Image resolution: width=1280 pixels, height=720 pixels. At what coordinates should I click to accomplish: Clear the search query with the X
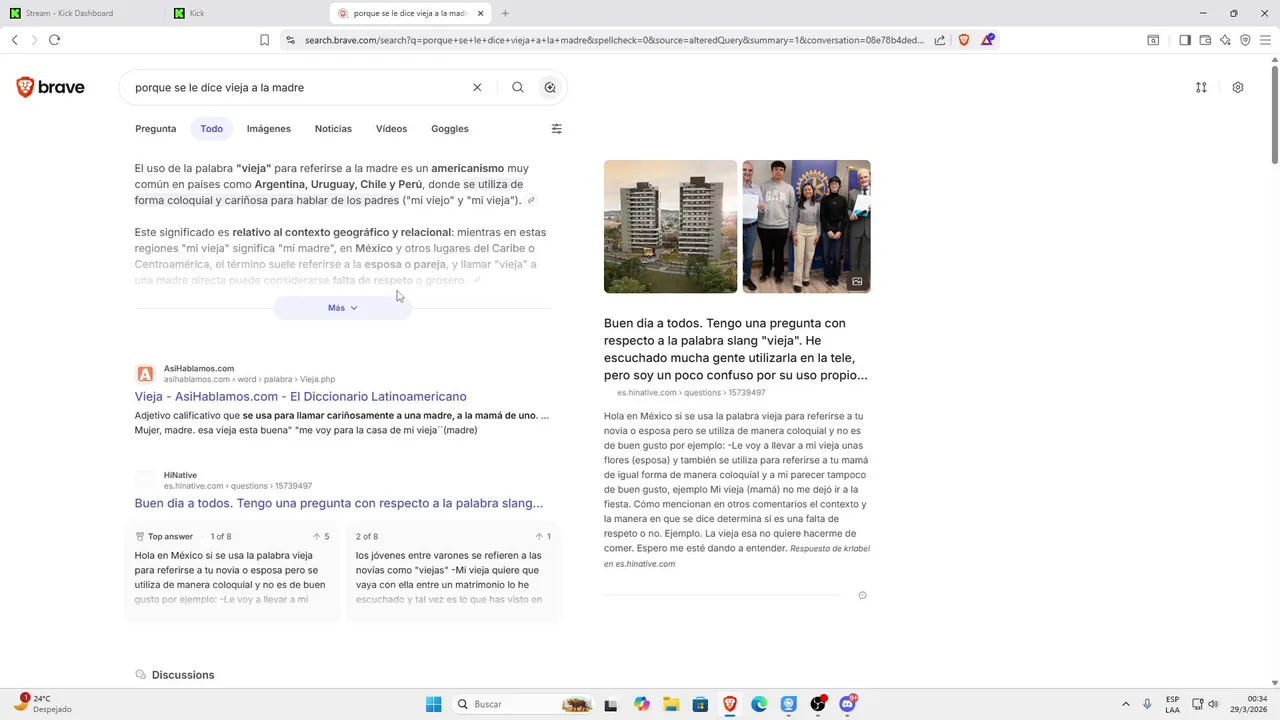(x=477, y=87)
